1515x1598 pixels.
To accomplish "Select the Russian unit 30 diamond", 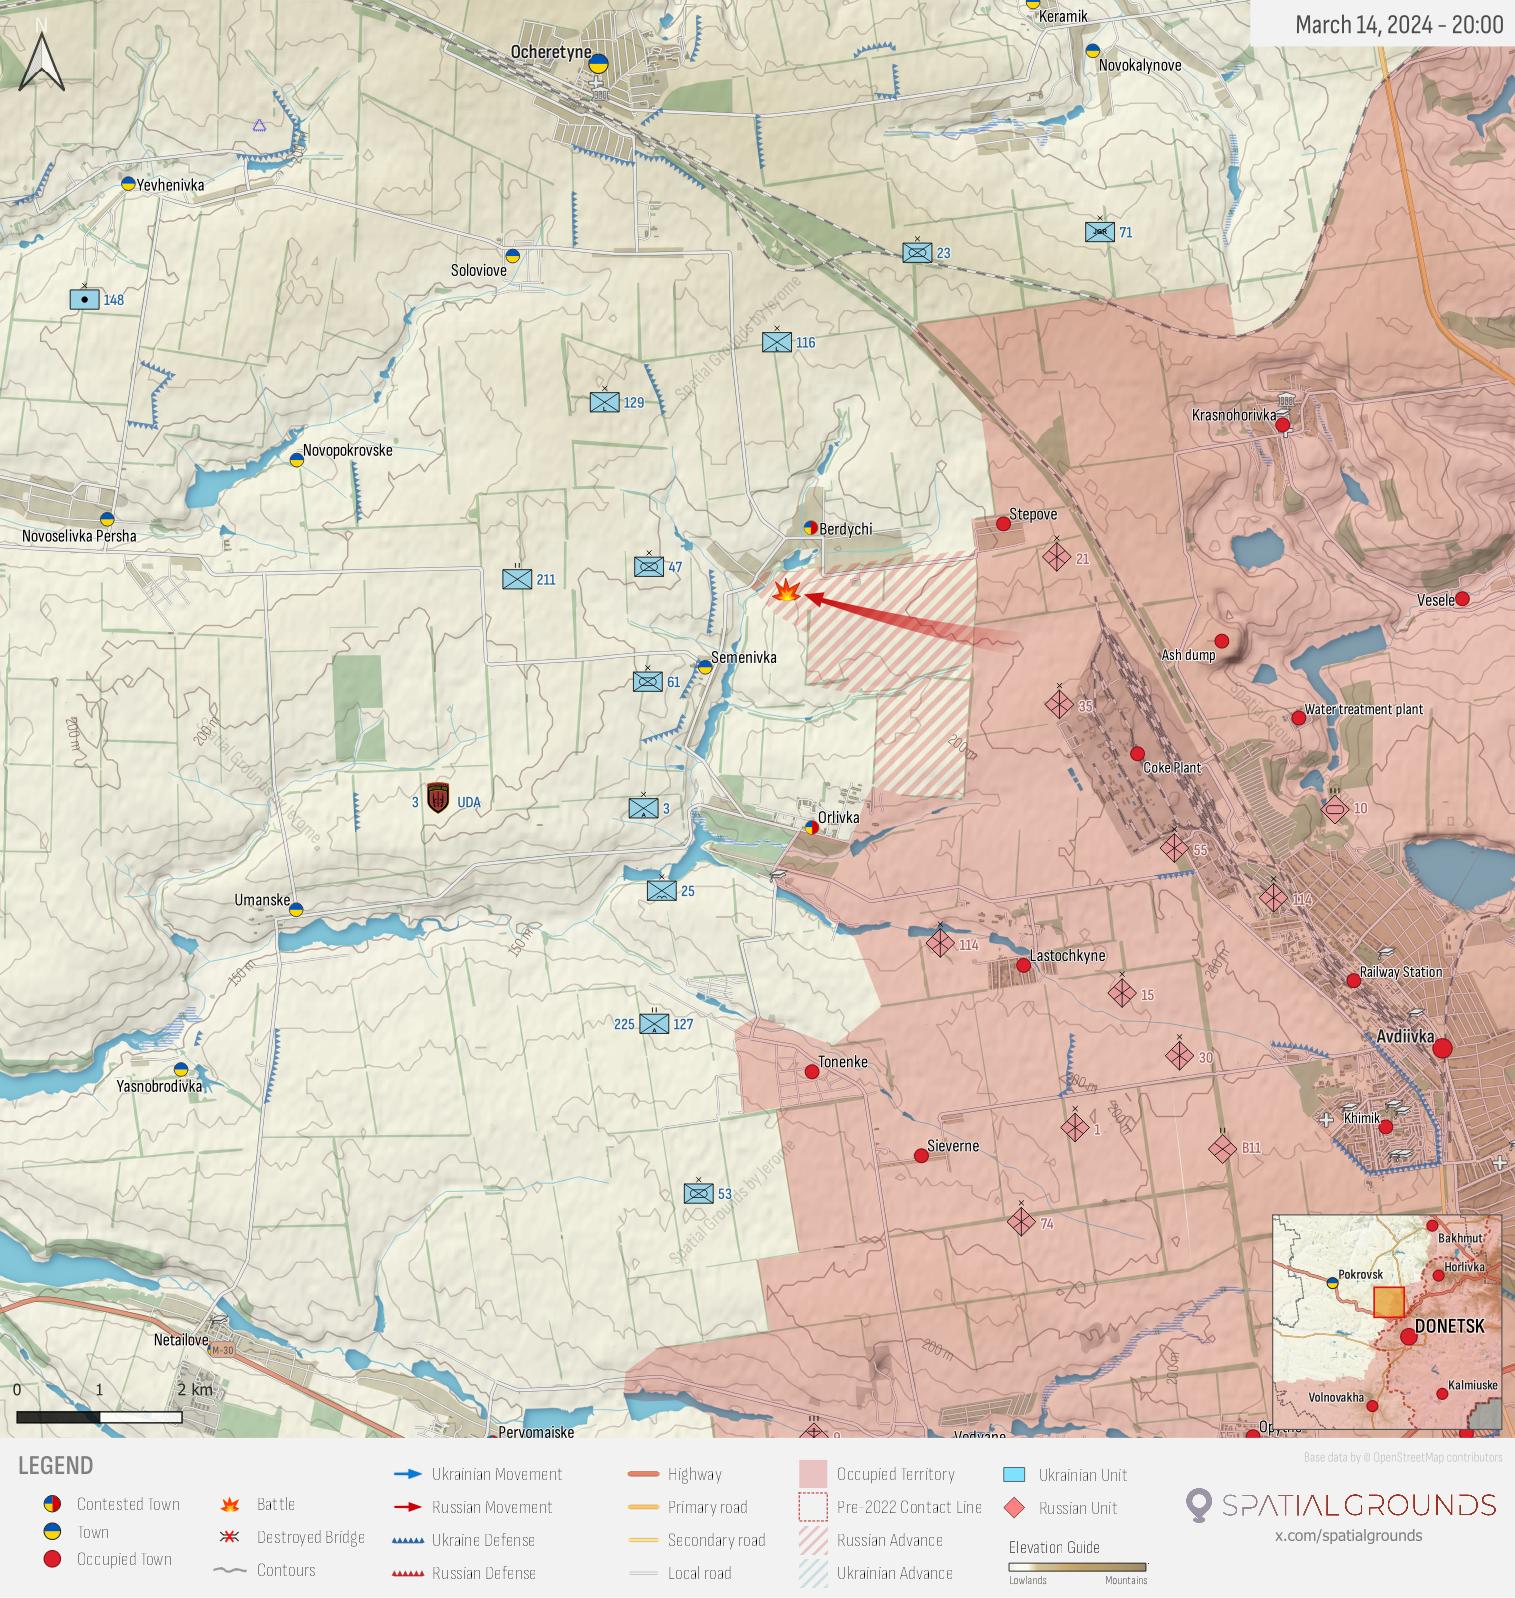I will click(x=1179, y=1055).
